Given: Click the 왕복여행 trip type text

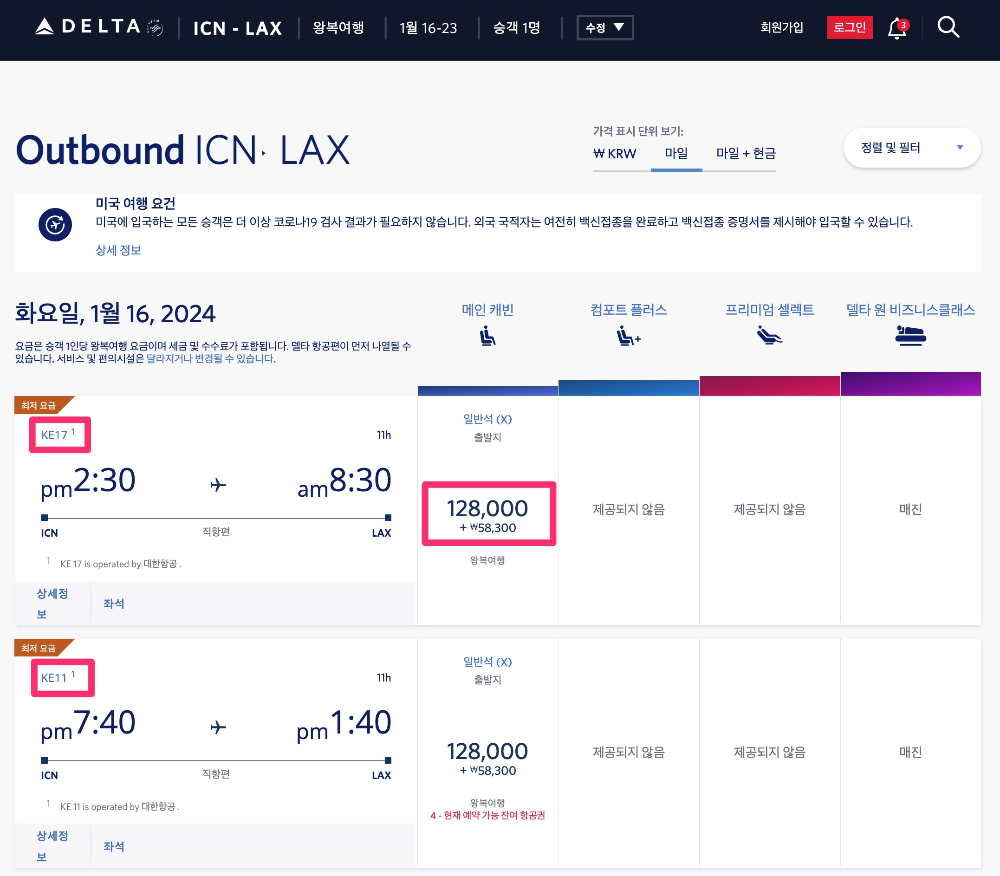Looking at the screenshot, I should click(338, 27).
